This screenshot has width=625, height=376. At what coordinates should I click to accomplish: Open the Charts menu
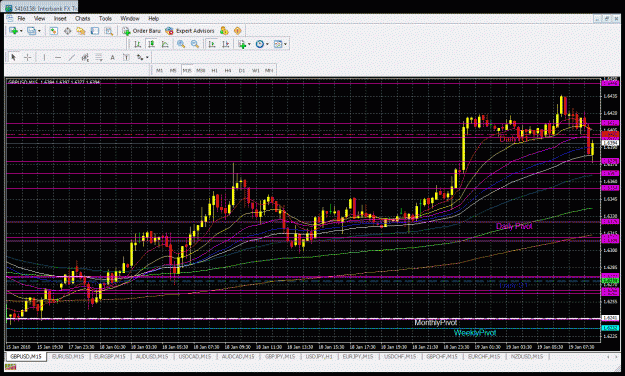[83, 18]
